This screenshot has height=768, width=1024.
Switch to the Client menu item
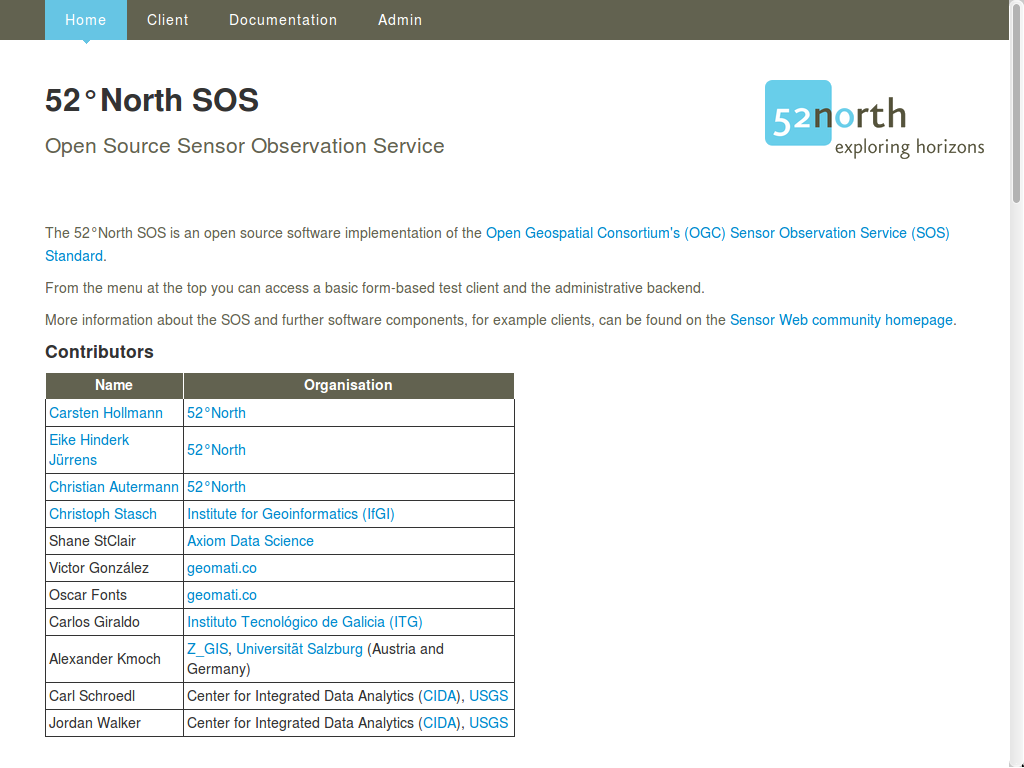click(x=168, y=20)
